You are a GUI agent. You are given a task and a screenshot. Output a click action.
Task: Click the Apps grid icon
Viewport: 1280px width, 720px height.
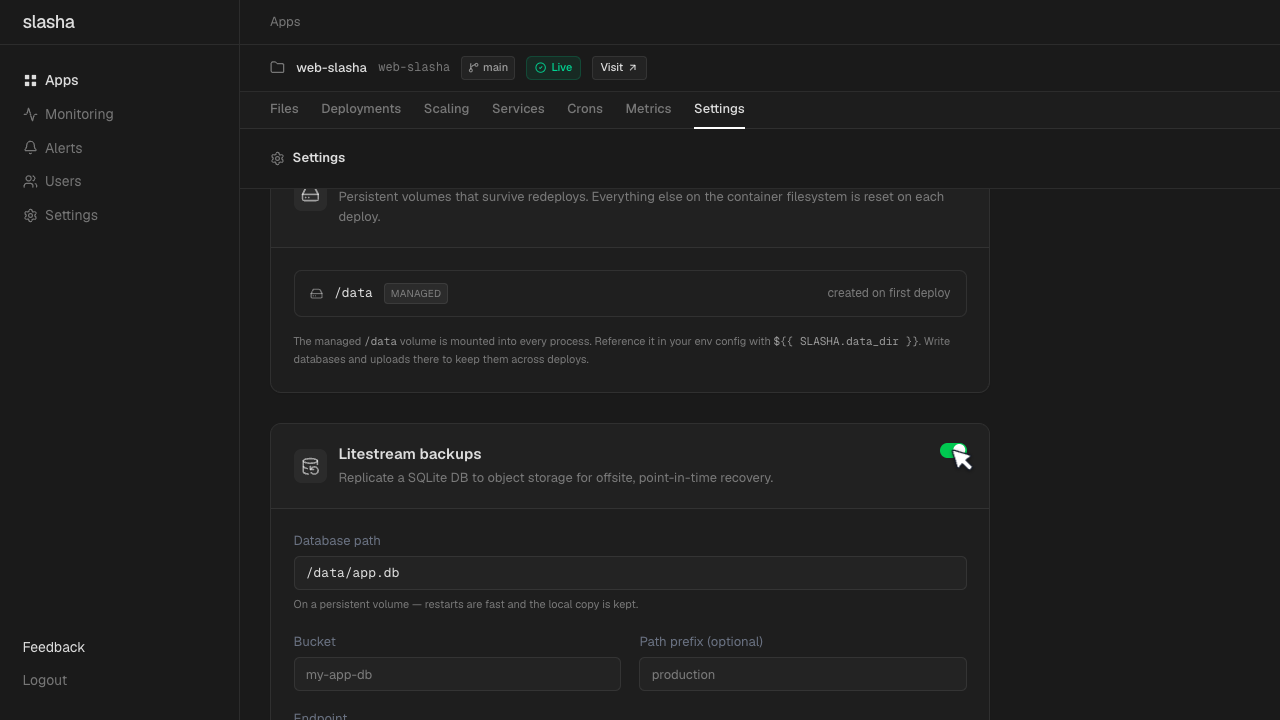(x=30, y=80)
